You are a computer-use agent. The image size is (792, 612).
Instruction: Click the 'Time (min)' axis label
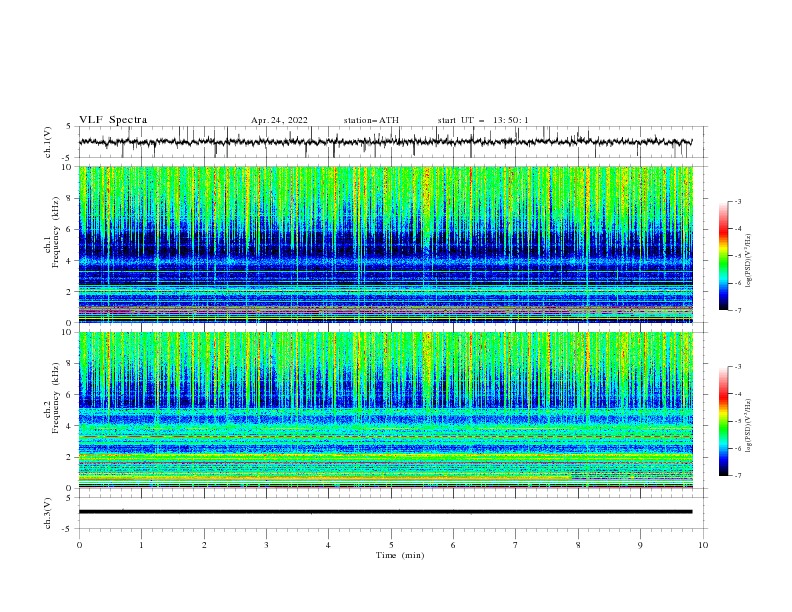coord(400,555)
